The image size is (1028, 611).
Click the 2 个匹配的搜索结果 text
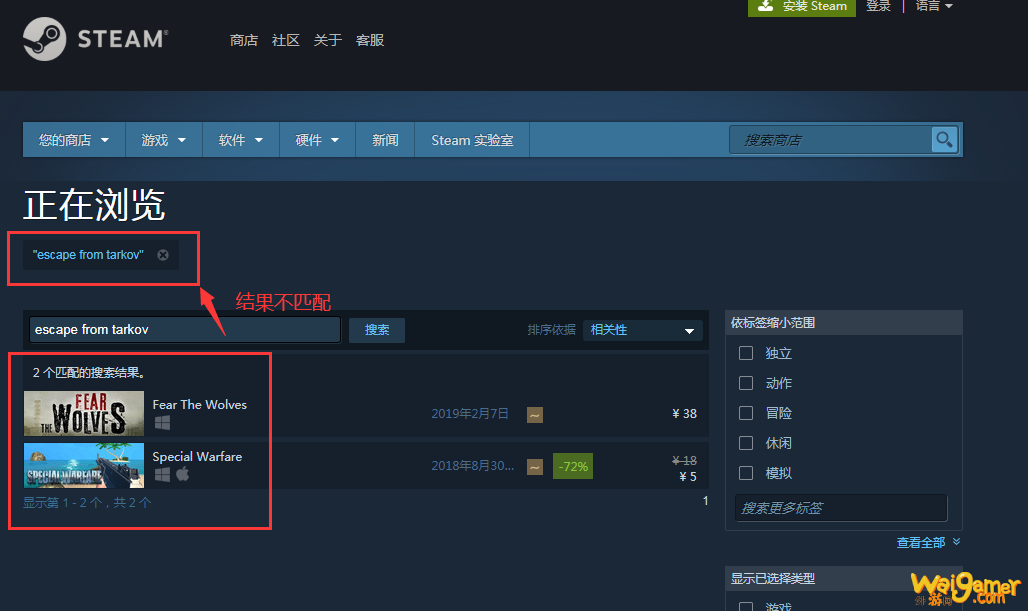tap(89, 372)
